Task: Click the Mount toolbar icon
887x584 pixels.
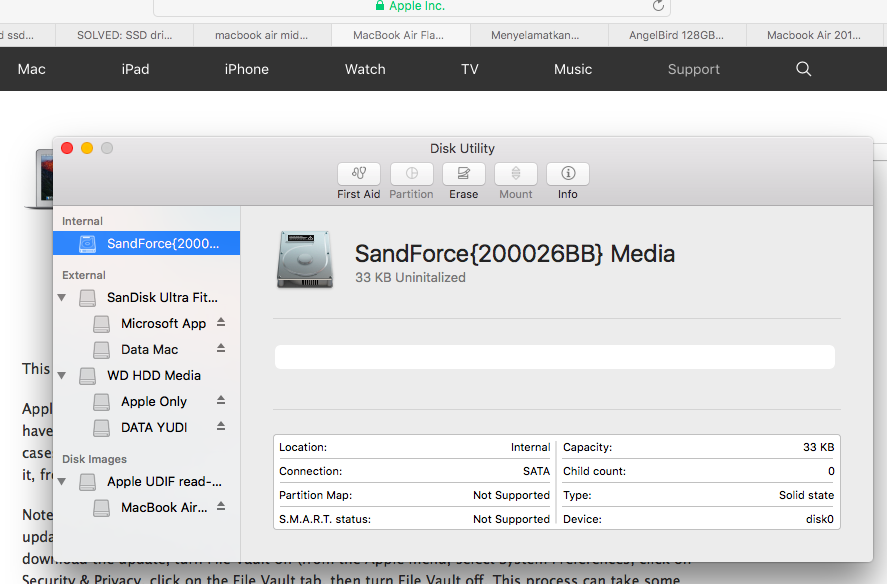Action: (x=516, y=174)
